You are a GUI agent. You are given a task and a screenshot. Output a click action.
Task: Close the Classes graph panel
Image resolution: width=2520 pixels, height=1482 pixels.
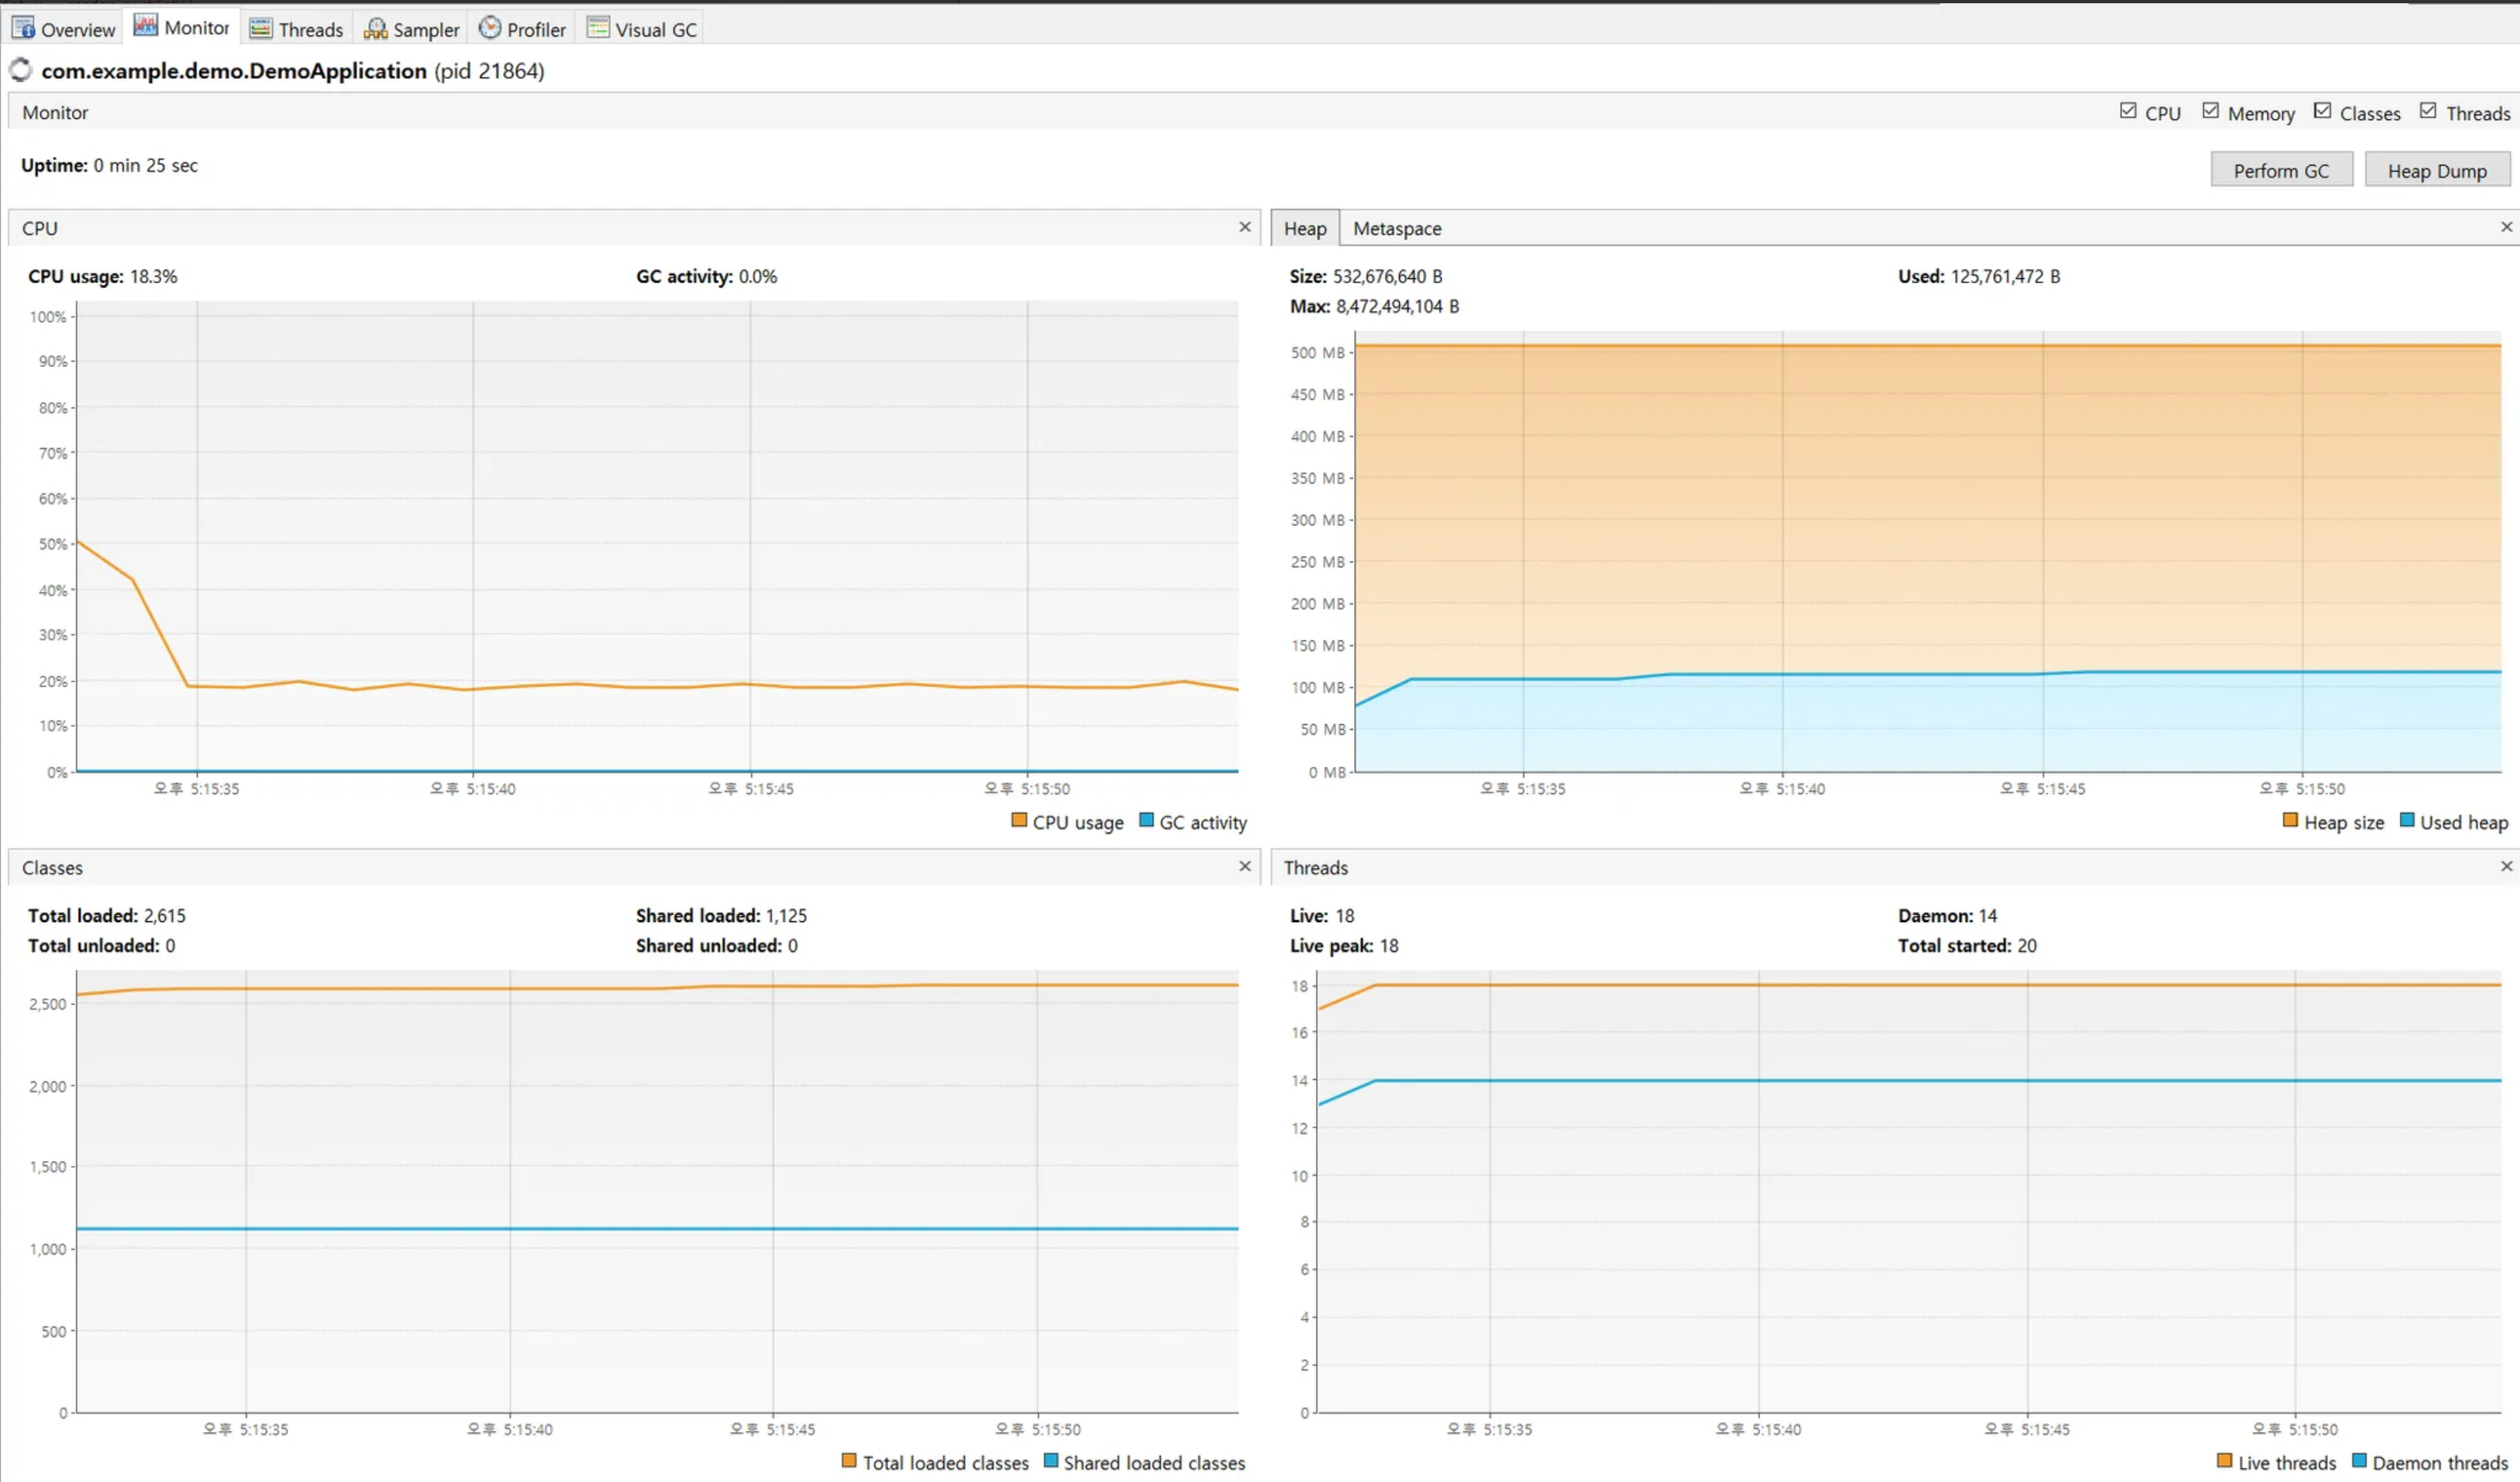point(1245,866)
